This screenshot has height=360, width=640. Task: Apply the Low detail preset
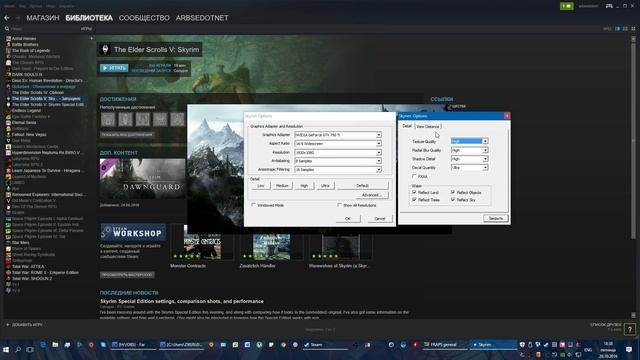pyautogui.click(x=261, y=186)
